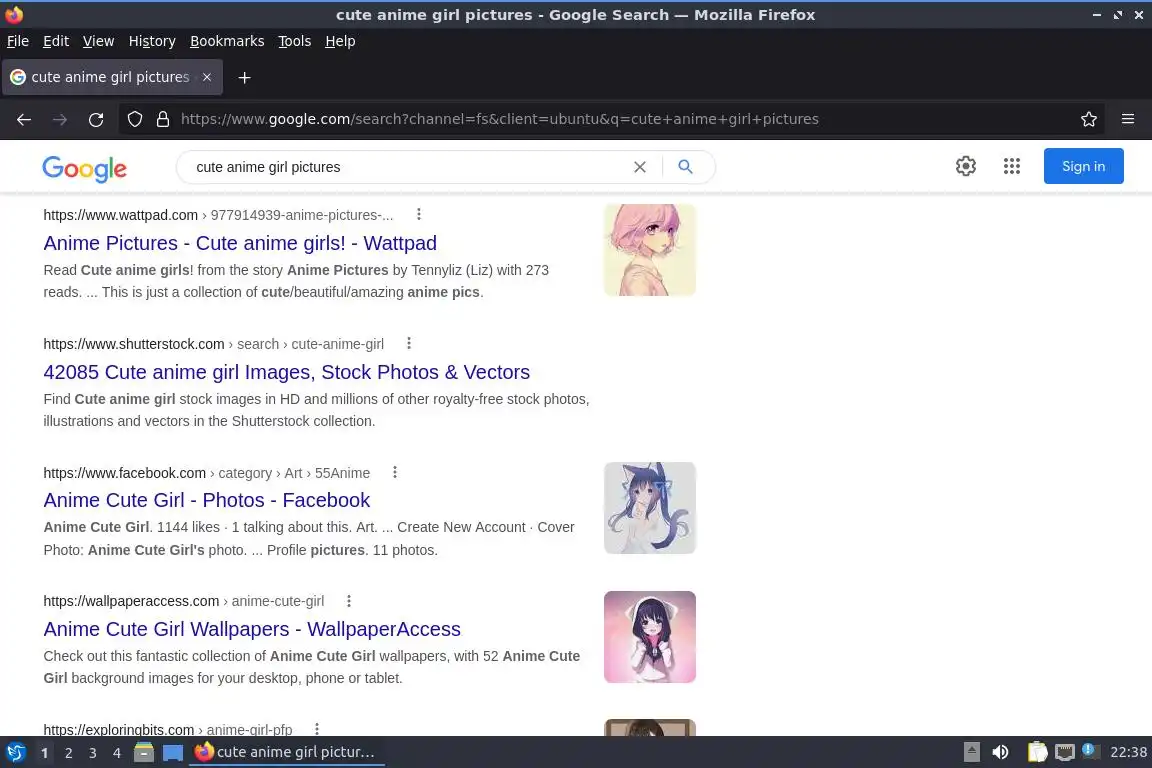1152x768 pixels.
Task: Switch to workspace 2
Action: (x=68, y=753)
